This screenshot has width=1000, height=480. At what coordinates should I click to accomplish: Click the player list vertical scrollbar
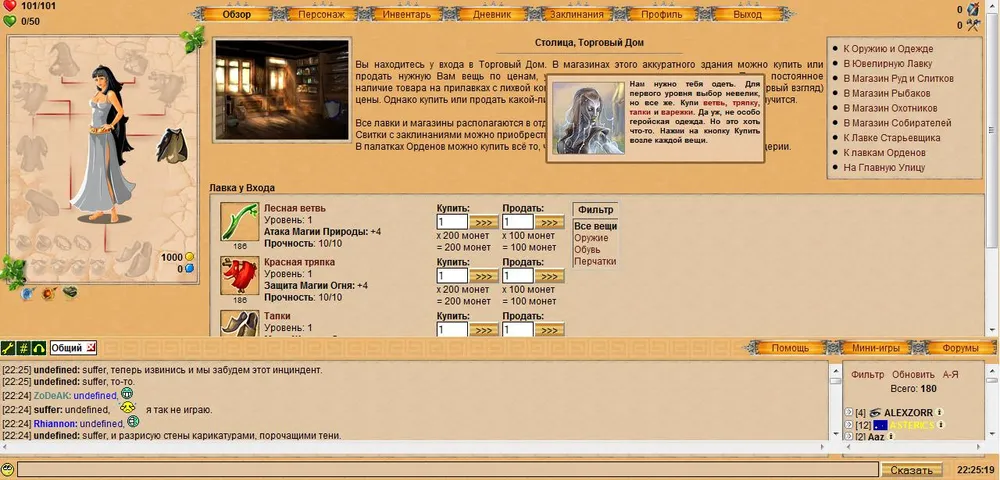click(990, 400)
